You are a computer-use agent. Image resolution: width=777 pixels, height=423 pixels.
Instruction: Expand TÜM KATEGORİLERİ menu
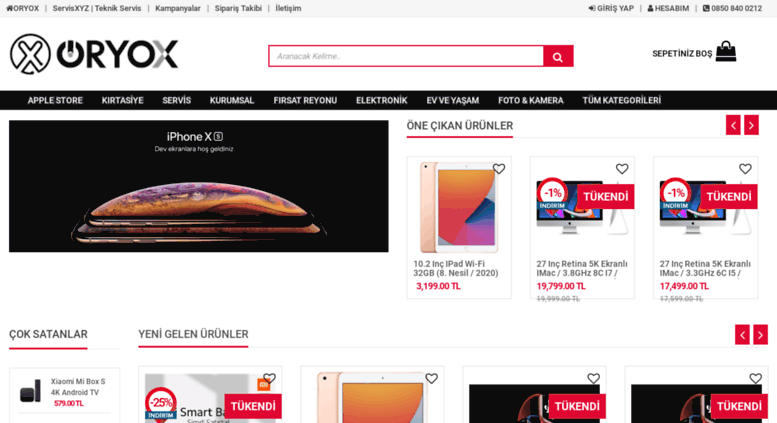[622, 101]
